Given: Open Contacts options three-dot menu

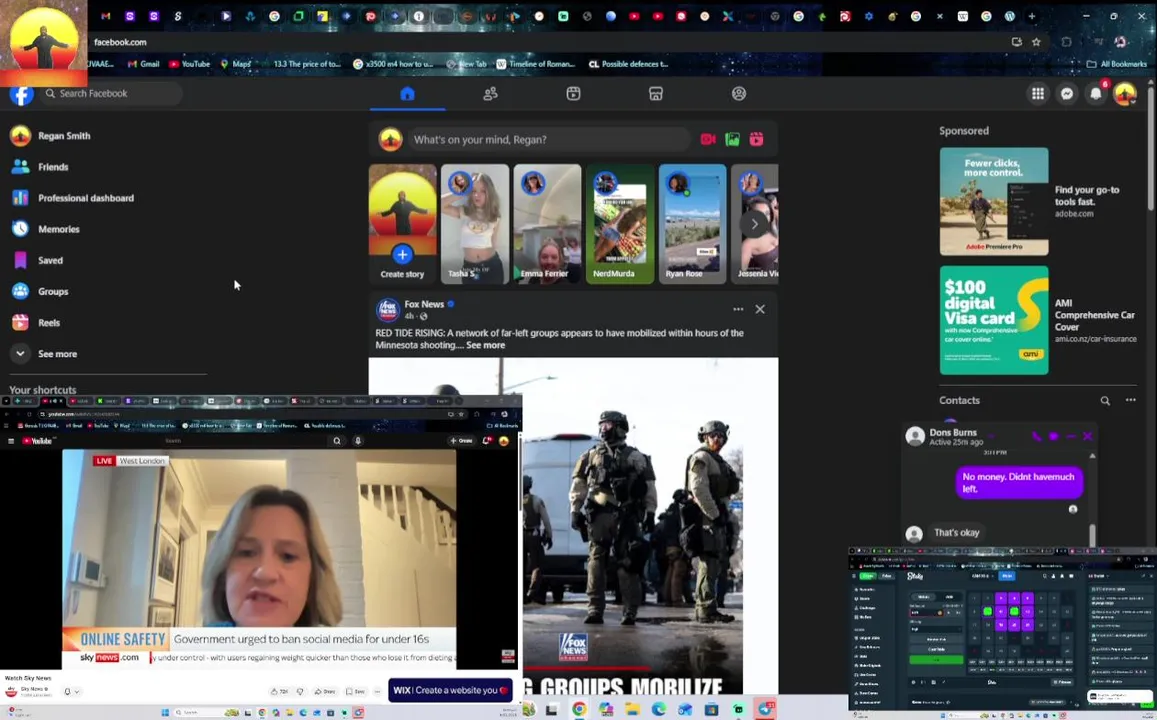Looking at the screenshot, I should click(x=1130, y=400).
